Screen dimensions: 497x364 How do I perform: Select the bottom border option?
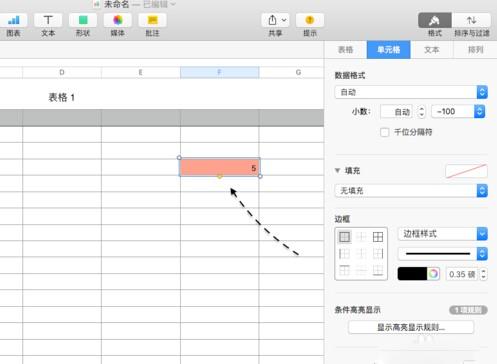tap(378, 270)
